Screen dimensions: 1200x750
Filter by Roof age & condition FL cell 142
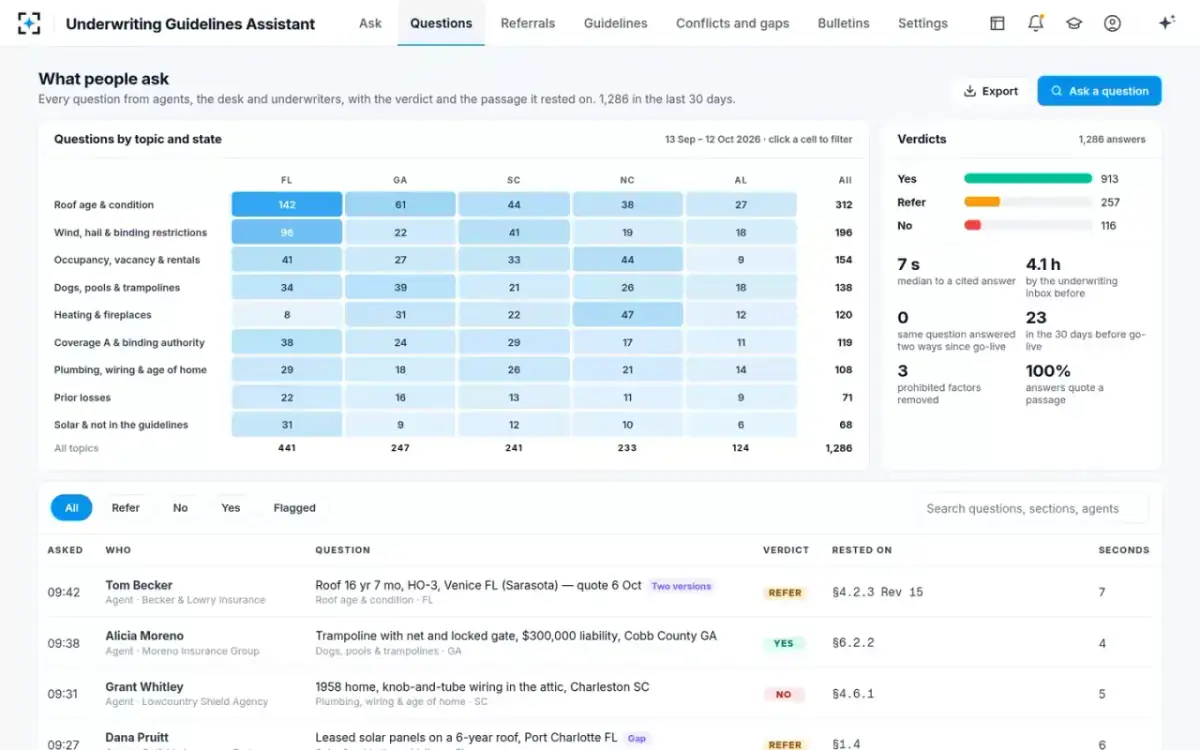[x=287, y=205]
